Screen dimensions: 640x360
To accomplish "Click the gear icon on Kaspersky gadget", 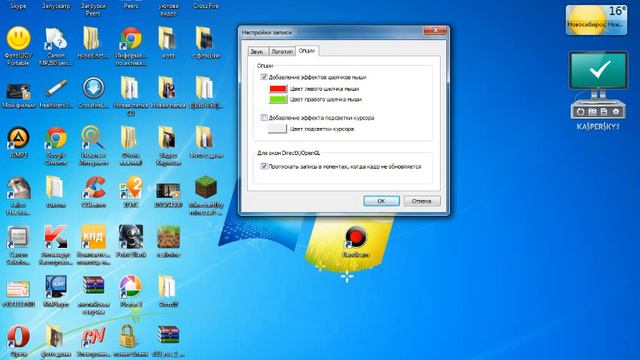I will pyautogui.click(x=616, y=111).
